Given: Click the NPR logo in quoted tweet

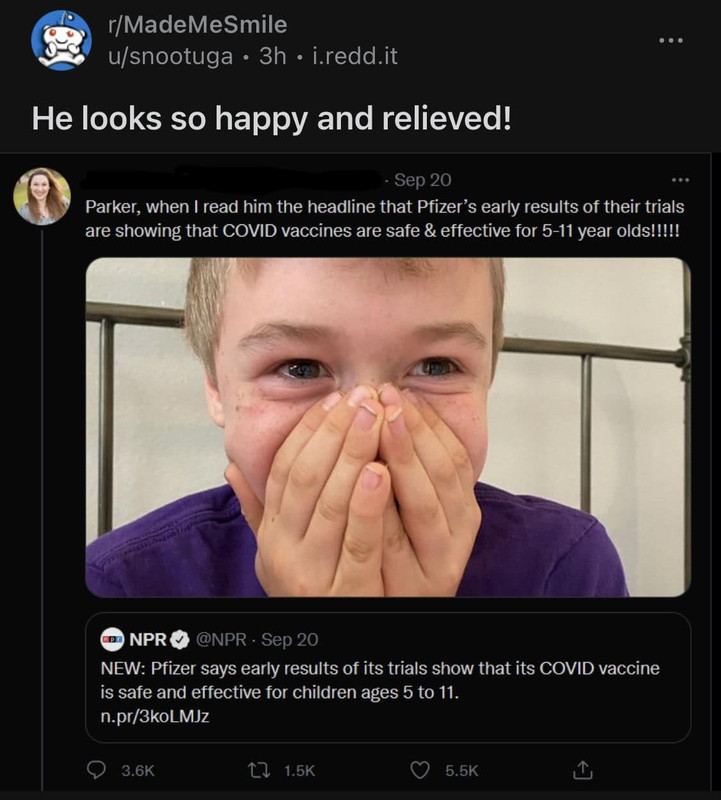Looking at the screenshot, I should (x=112, y=639).
